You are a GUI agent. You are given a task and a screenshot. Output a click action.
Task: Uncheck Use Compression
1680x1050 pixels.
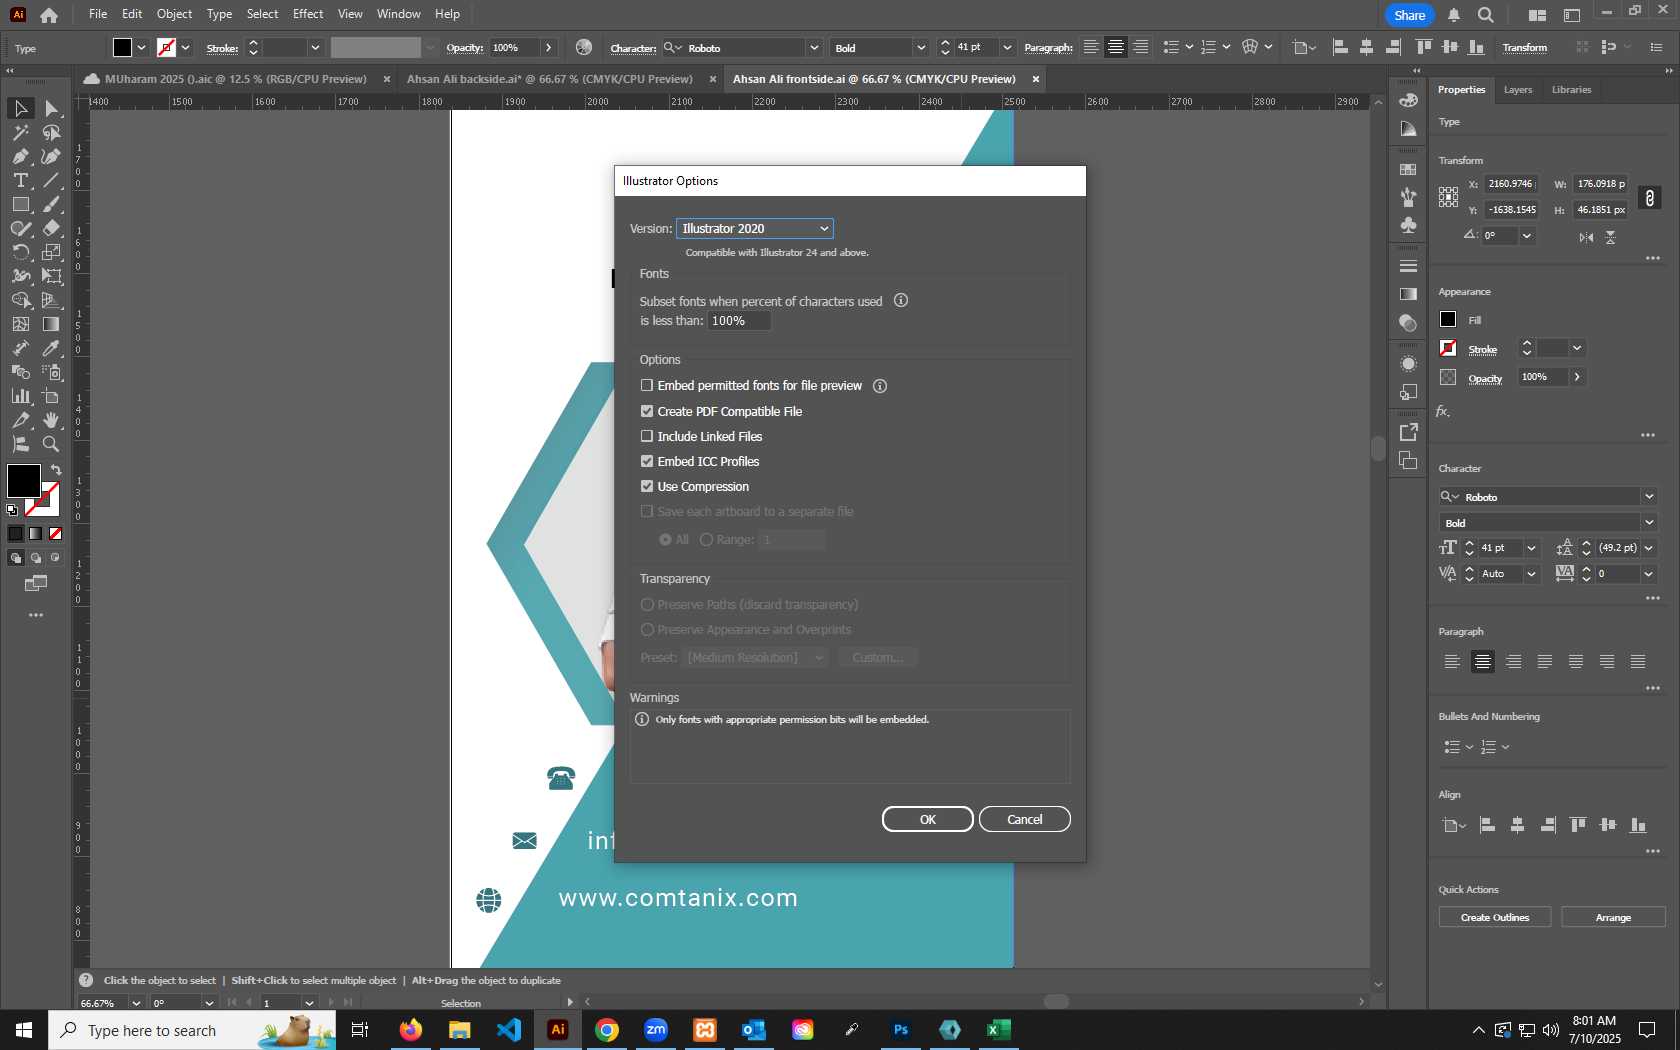point(647,486)
